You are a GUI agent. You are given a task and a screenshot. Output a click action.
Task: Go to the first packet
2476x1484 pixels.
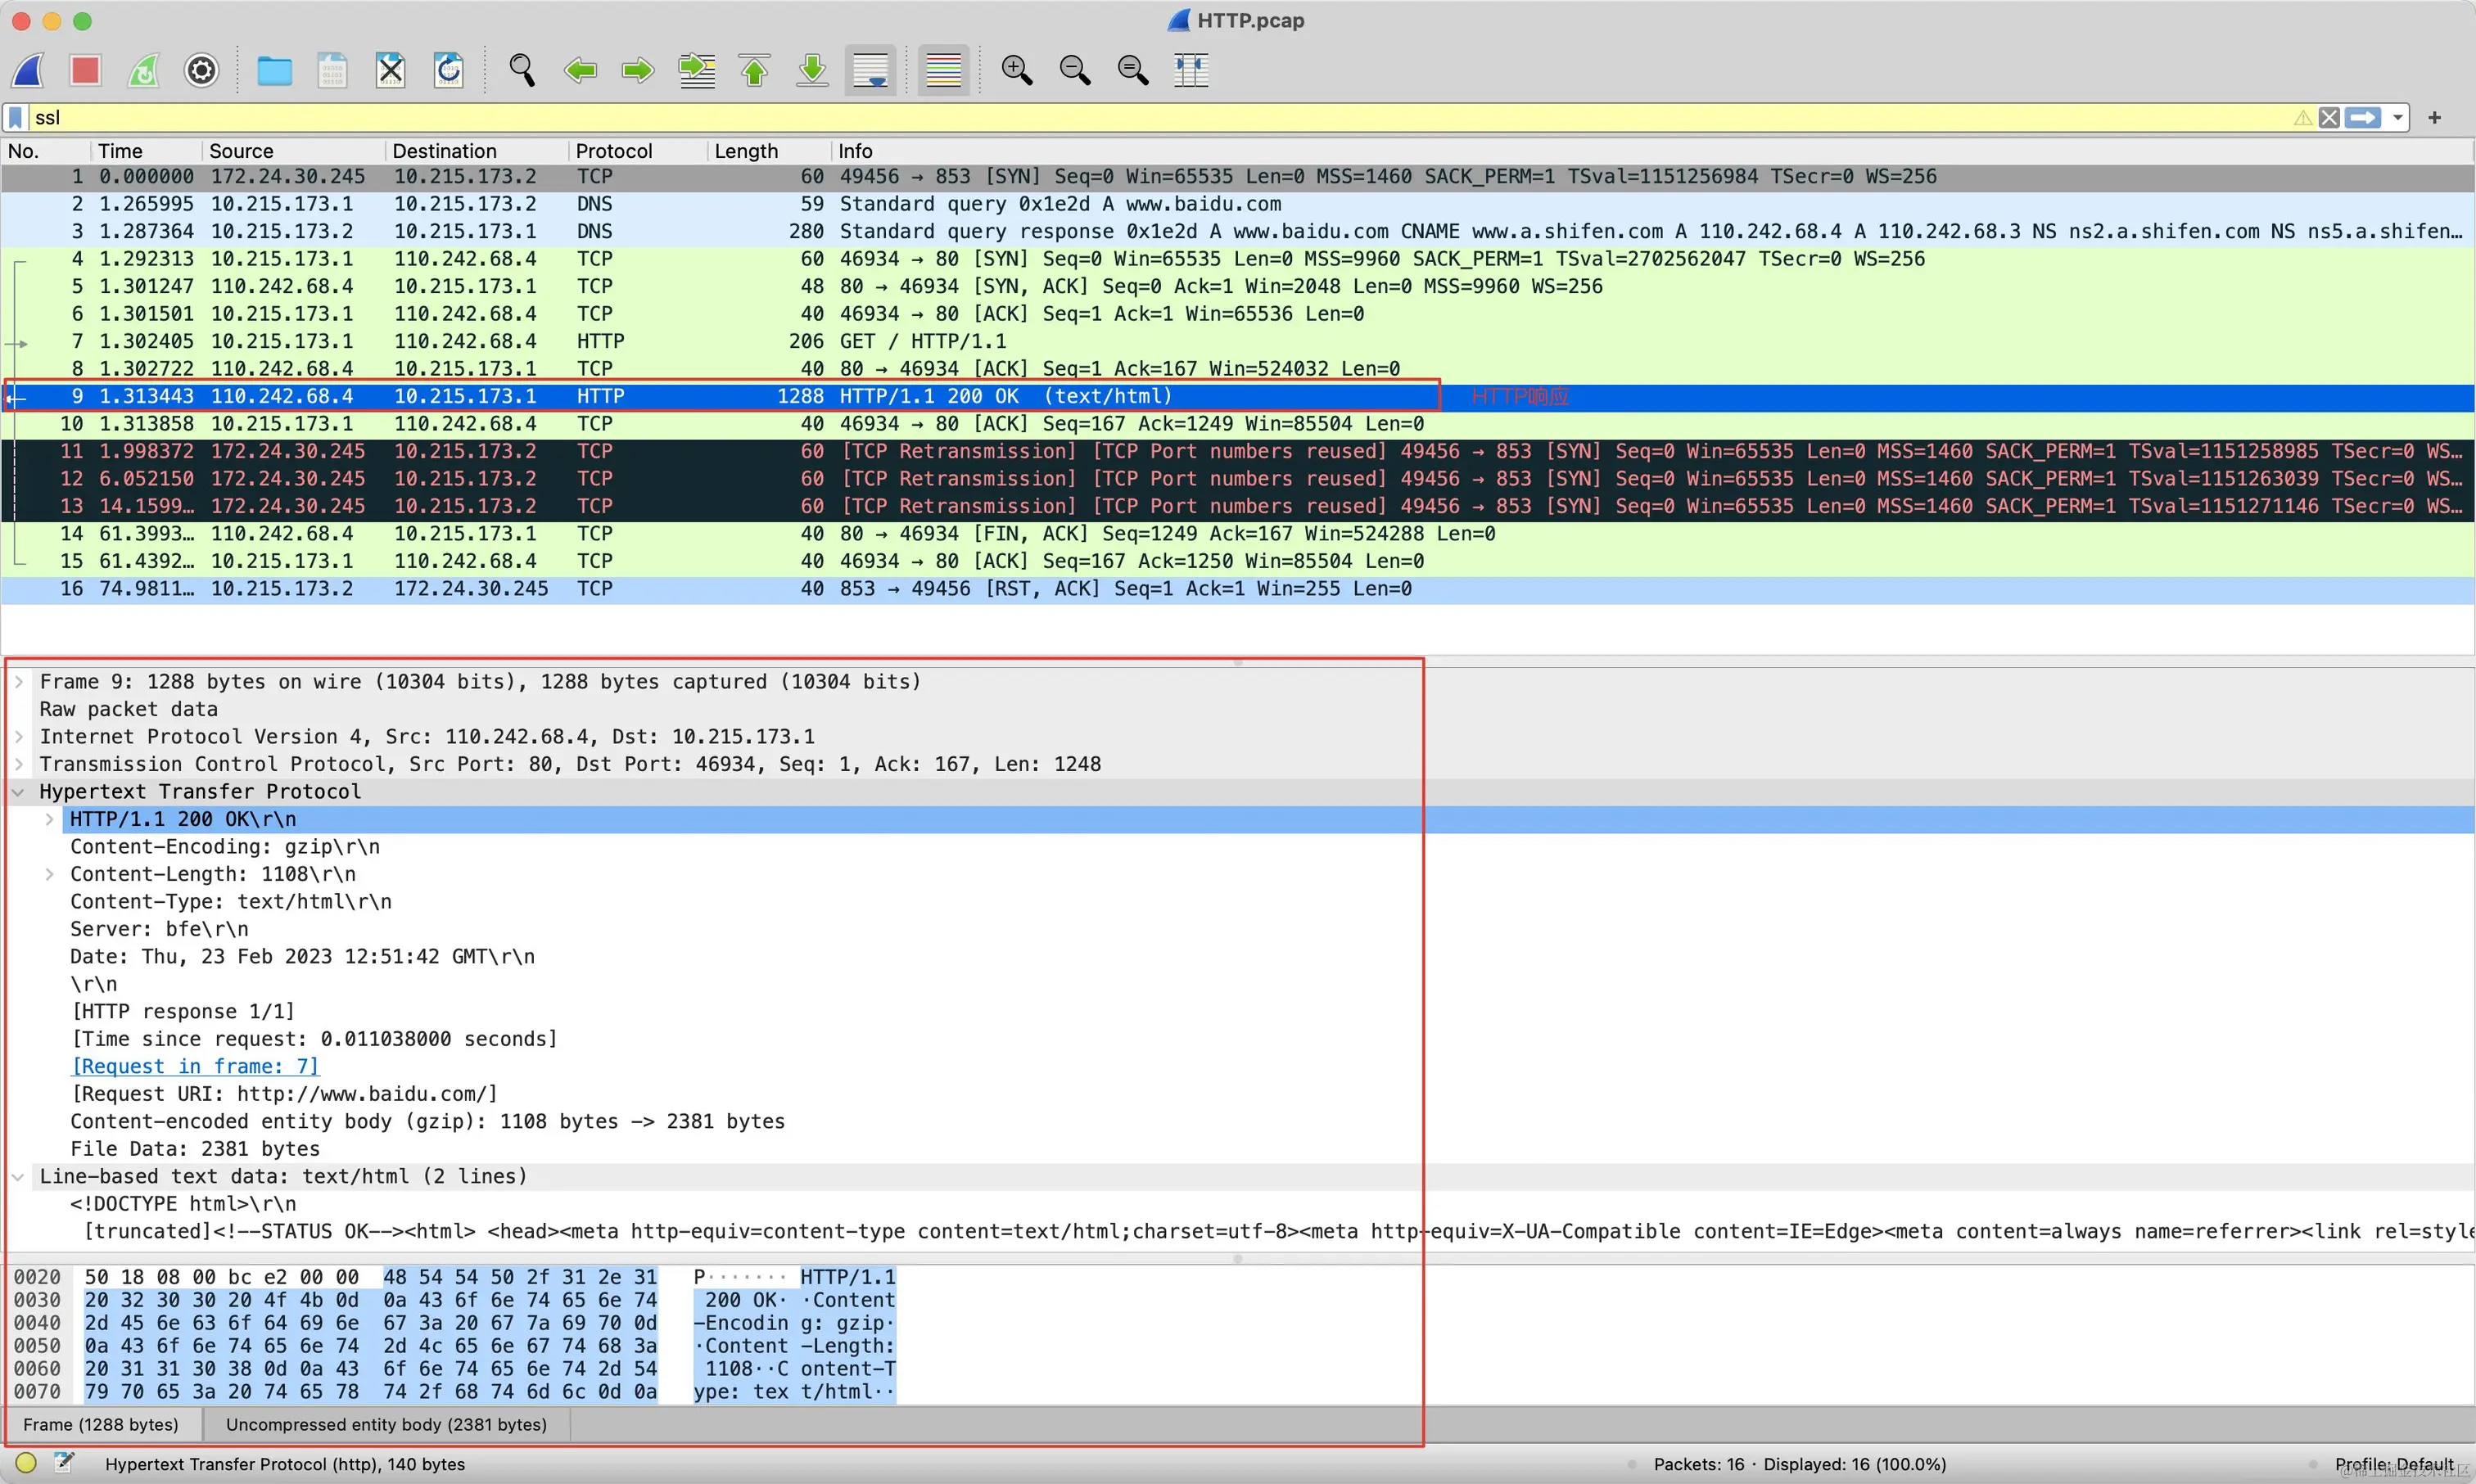coord(754,71)
